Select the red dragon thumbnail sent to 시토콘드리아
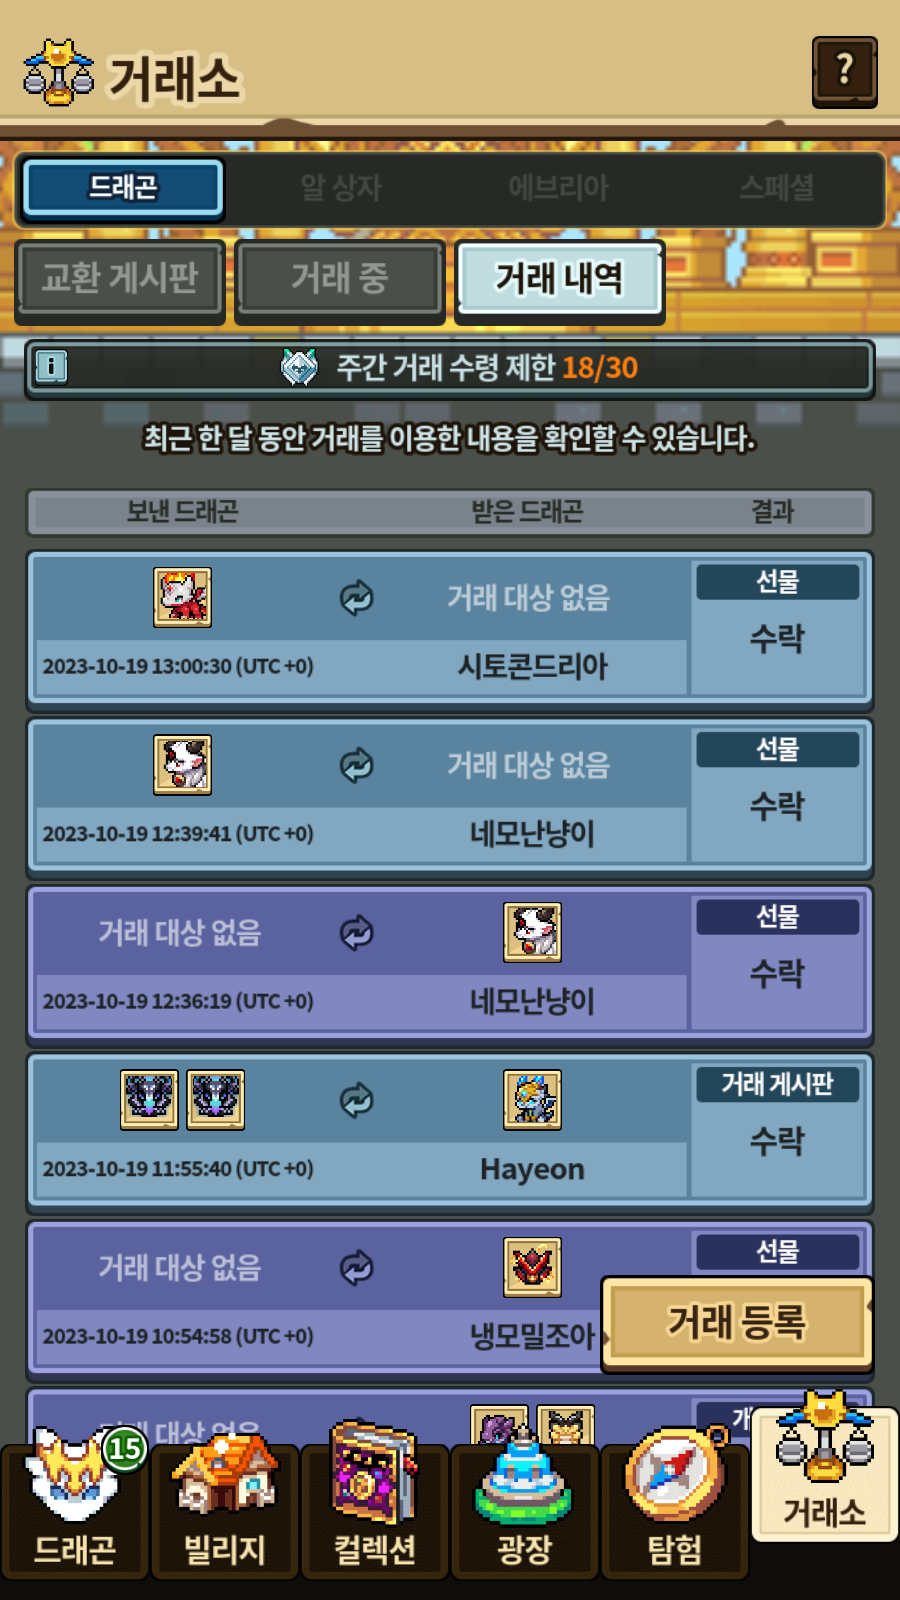Viewport: 900px width, 1600px height. 182,597
